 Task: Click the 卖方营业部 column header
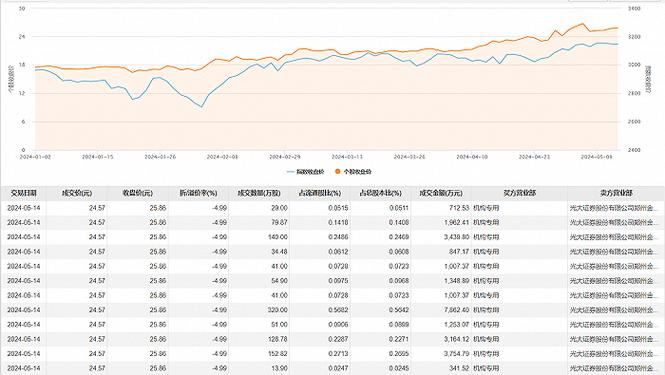point(616,193)
